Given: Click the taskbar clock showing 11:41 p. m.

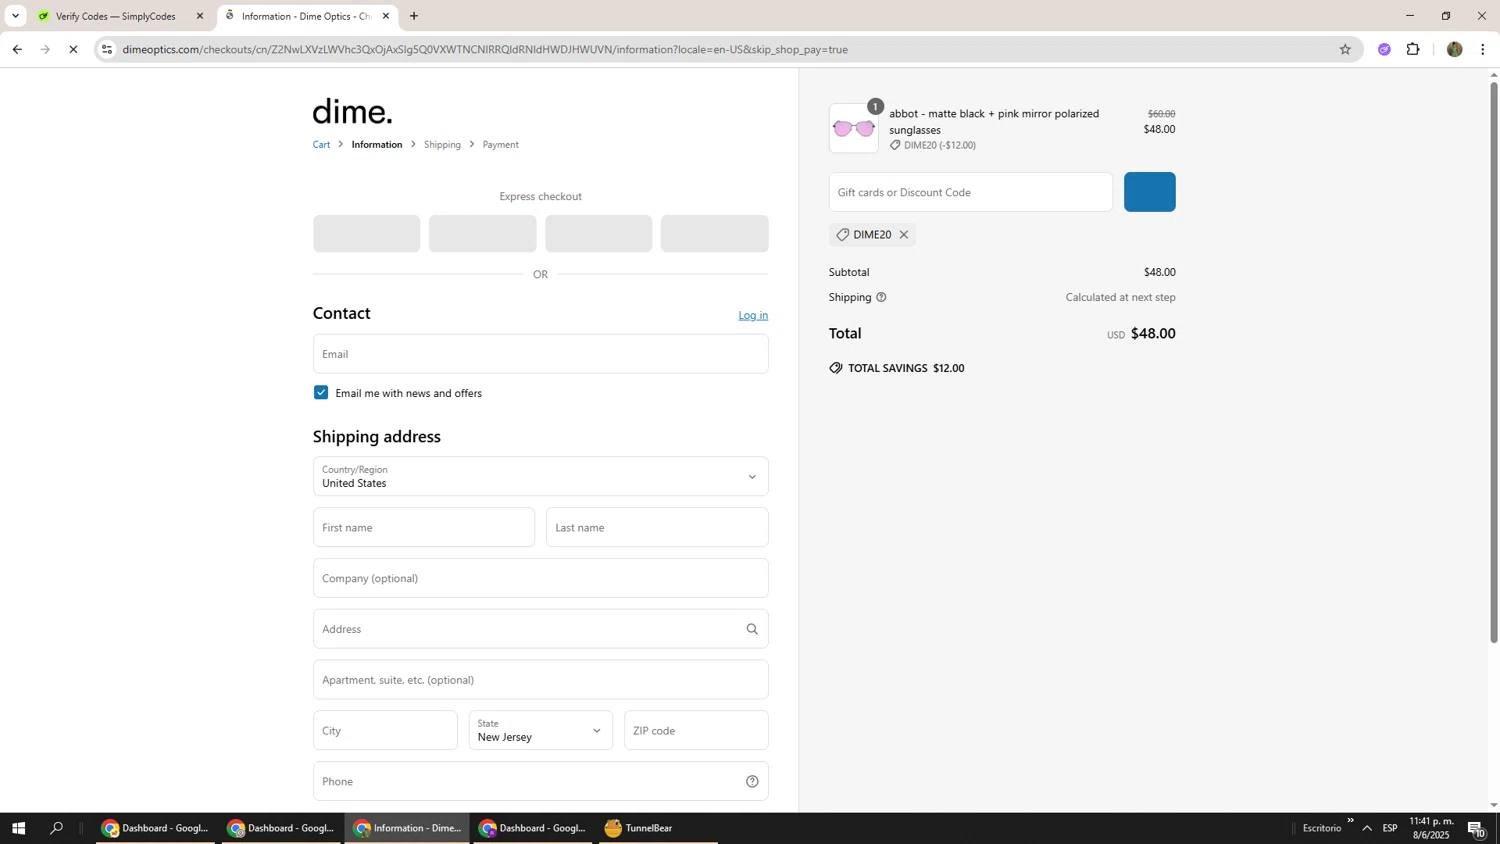Looking at the screenshot, I should click(1430, 828).
